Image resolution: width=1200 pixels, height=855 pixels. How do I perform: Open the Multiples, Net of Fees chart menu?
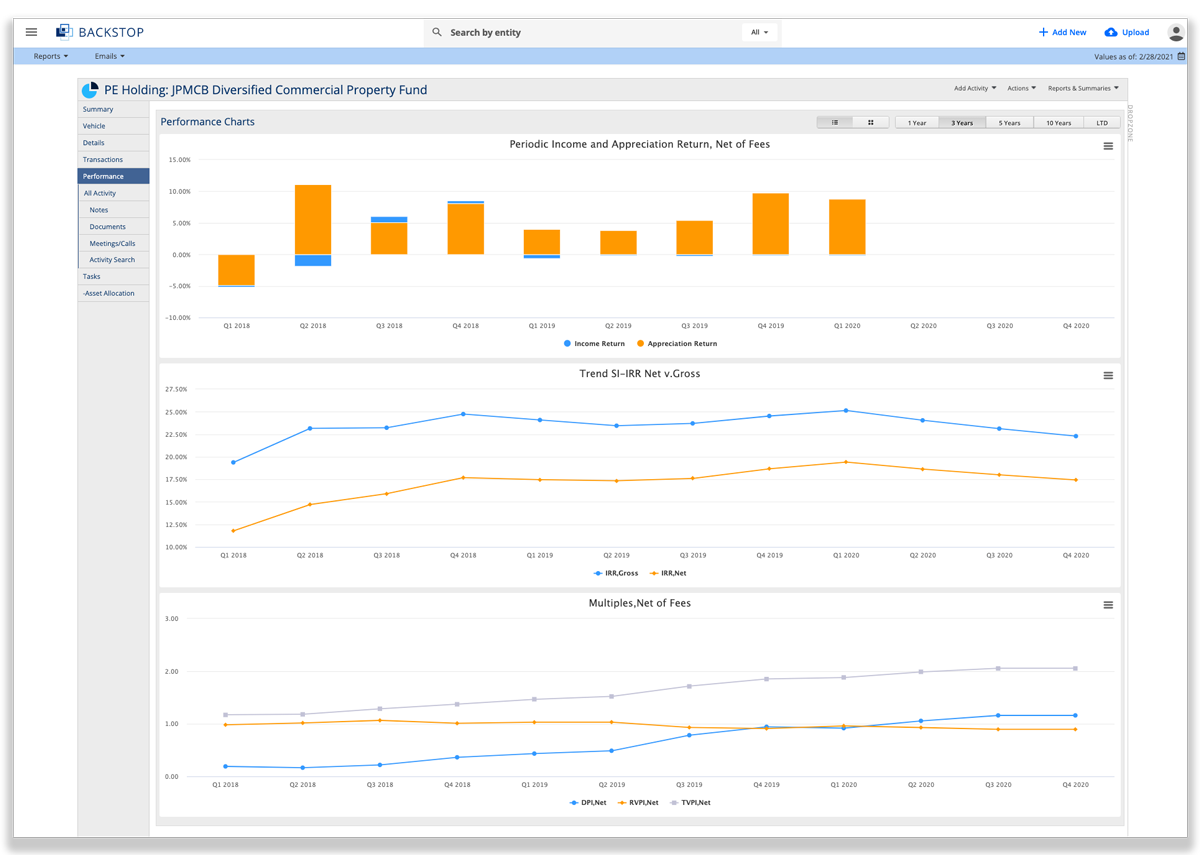point(1108,605)
